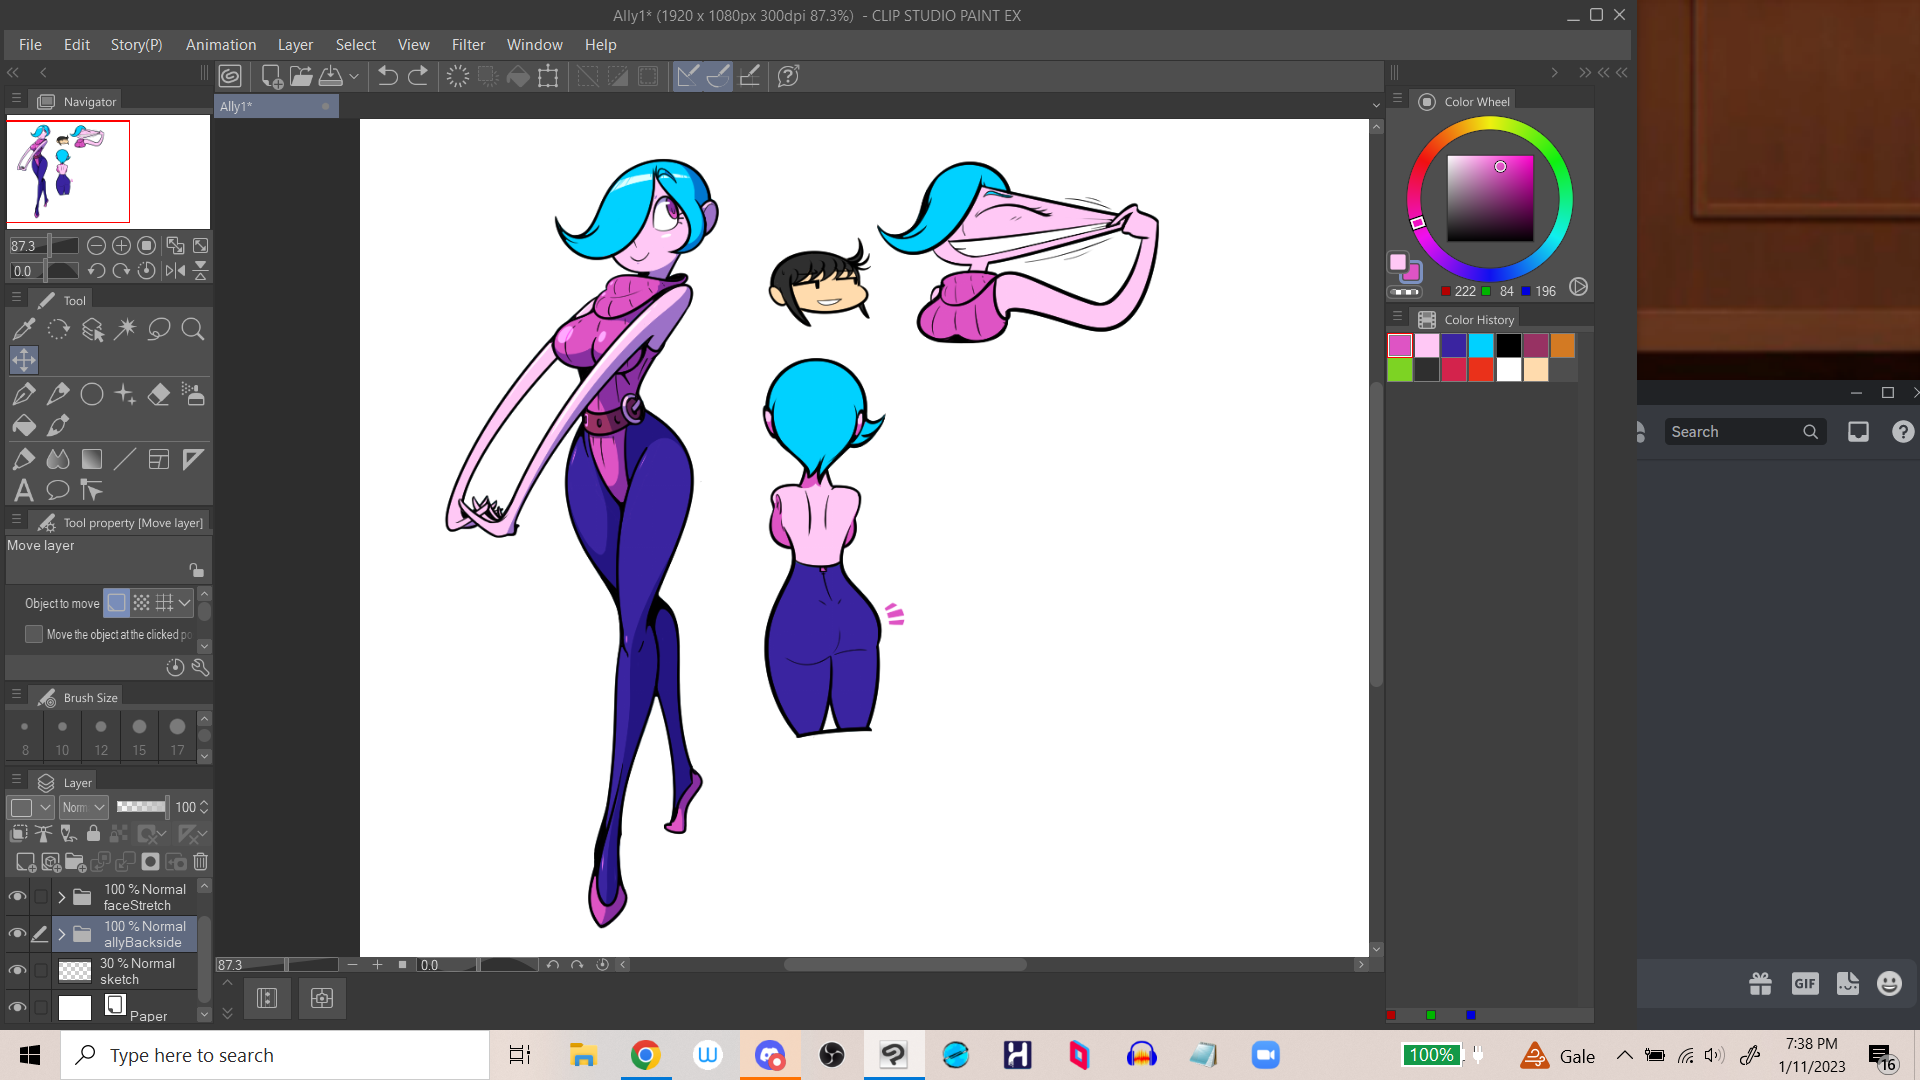Select the Eyedropper tool
The width and height of the screenshot is (1920, 1080).
[x=24, y=329]
